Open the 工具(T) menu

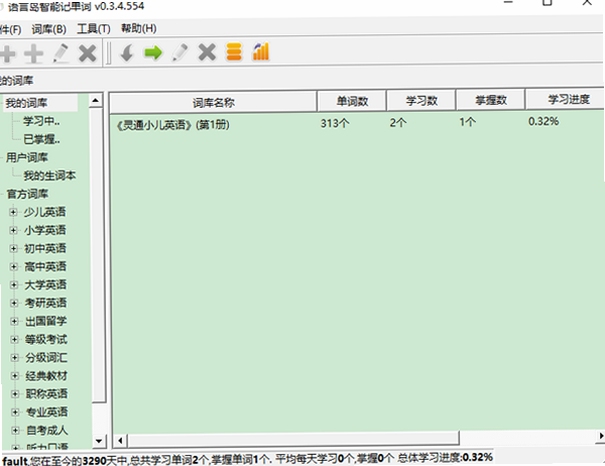(x=94, y=29)
